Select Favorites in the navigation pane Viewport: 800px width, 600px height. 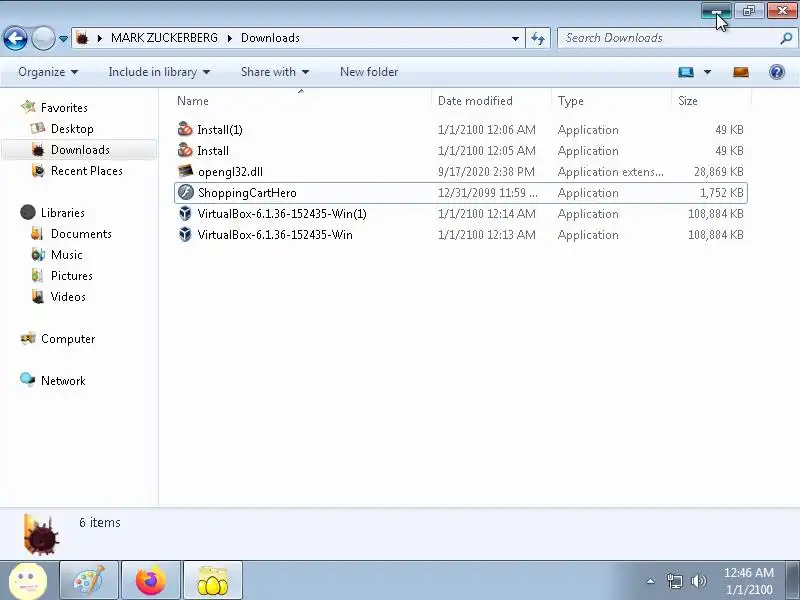(64, 108)
